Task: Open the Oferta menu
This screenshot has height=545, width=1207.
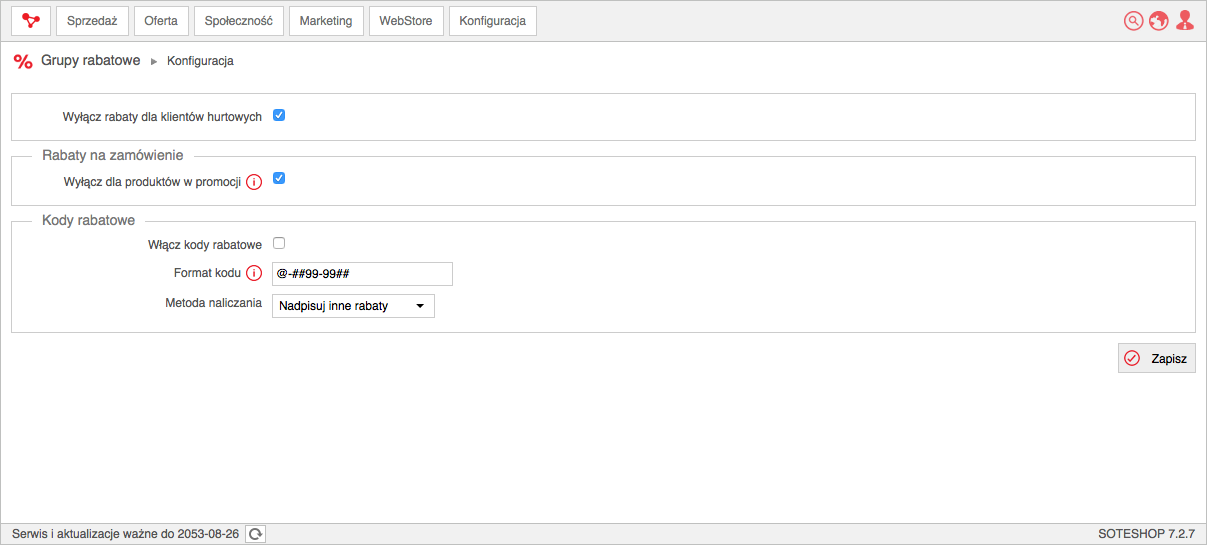Action: tap(161, 21)
